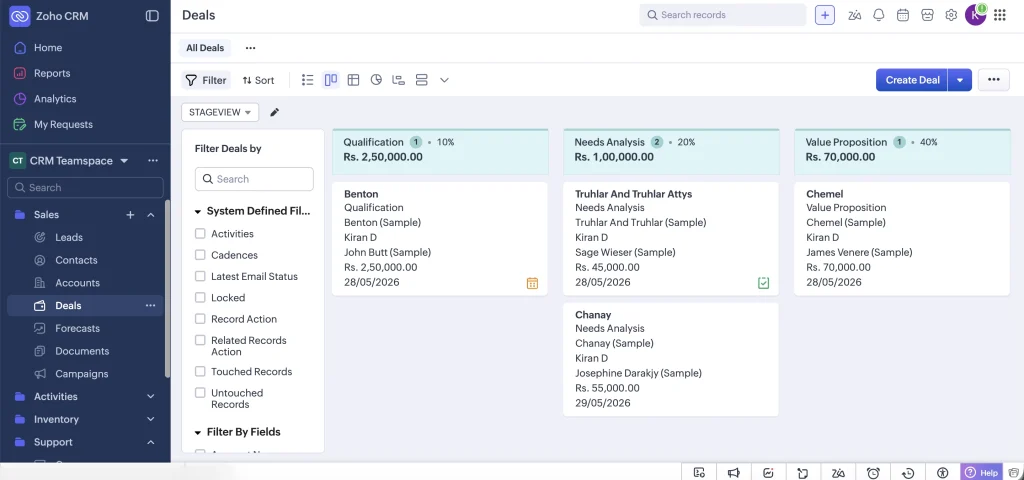Check the Related Records Action checkbox
Viewport: 1024px width, 480px height.
click(x=200, y=340)
